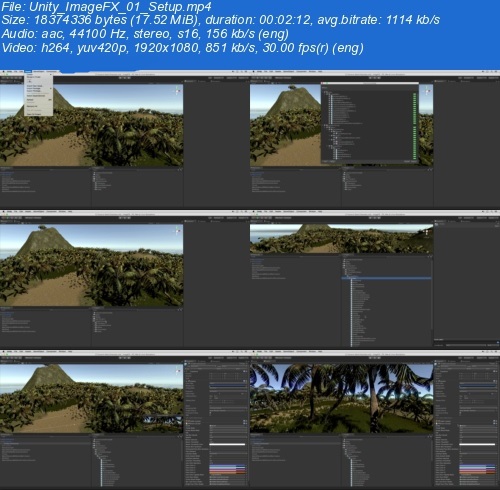Image resolution: width=500 pixels, height=490 pixels.
Task: Open the thumbnail with the long expanded project list
Action: pyautogui.click(x=375, y=279)
